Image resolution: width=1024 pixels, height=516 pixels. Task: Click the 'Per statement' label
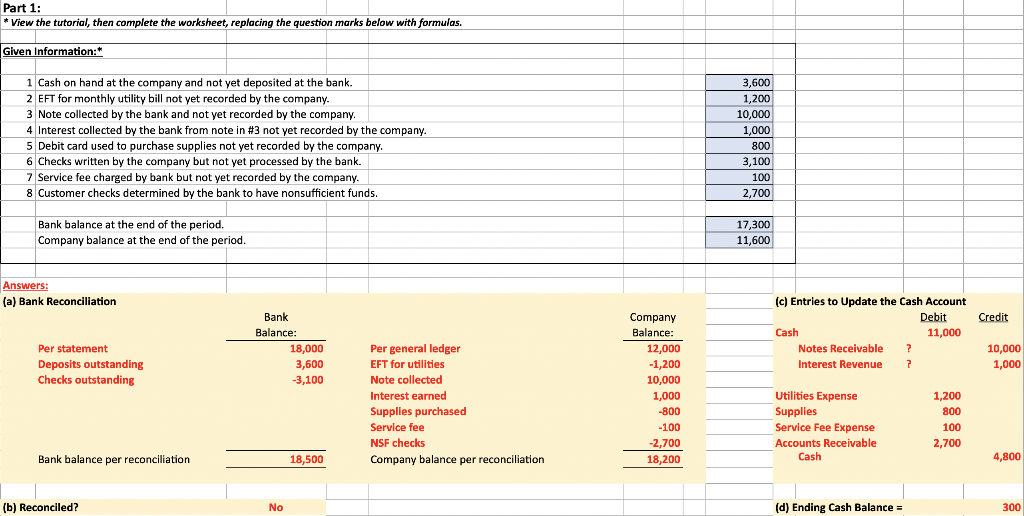pyautogui.click(x=72, y=348)
